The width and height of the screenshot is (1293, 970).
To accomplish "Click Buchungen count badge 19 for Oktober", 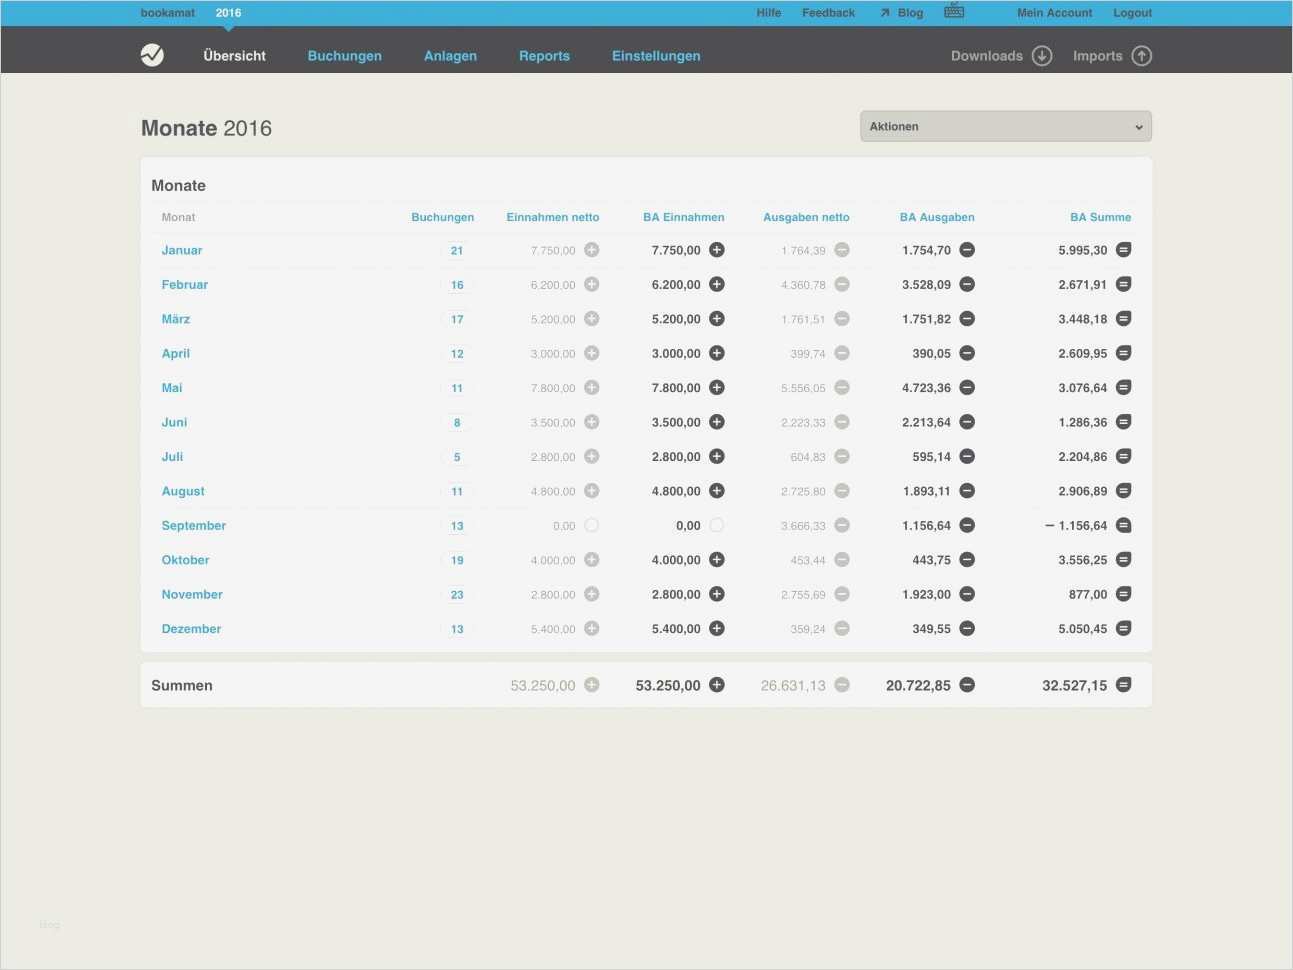I will click(x=457, y=560).
